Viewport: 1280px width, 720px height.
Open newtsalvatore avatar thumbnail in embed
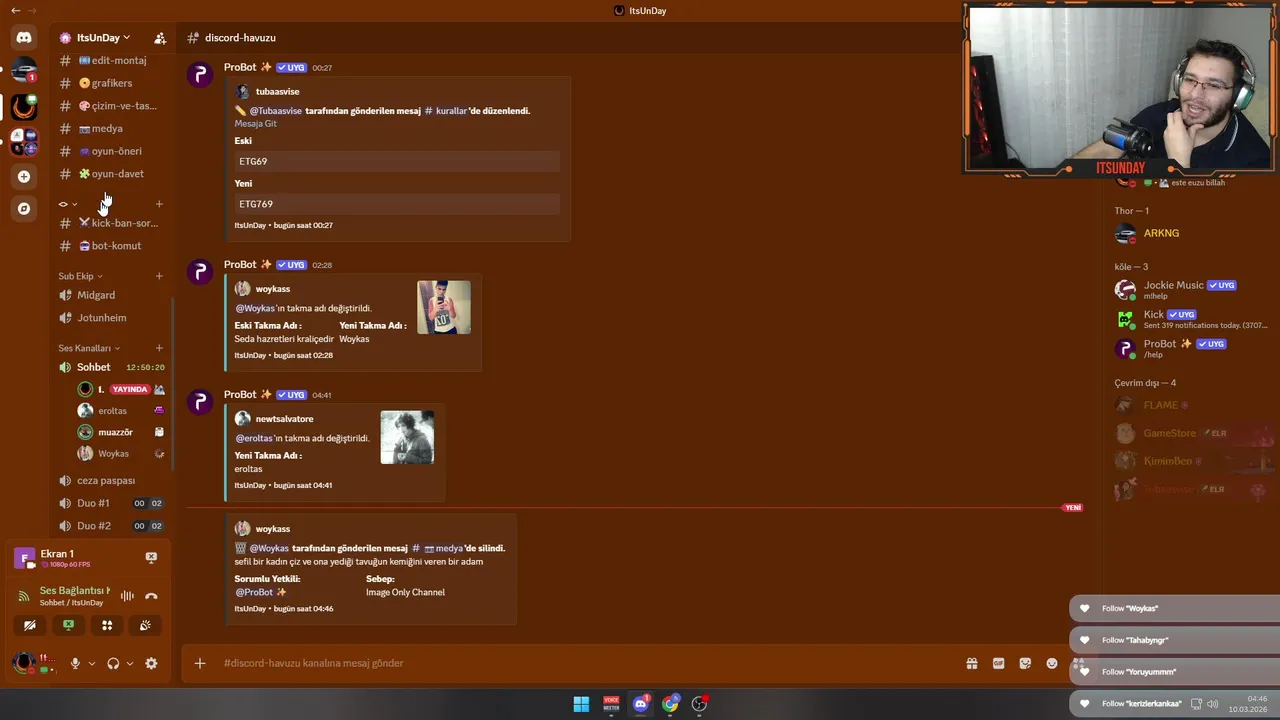(407, 437)
